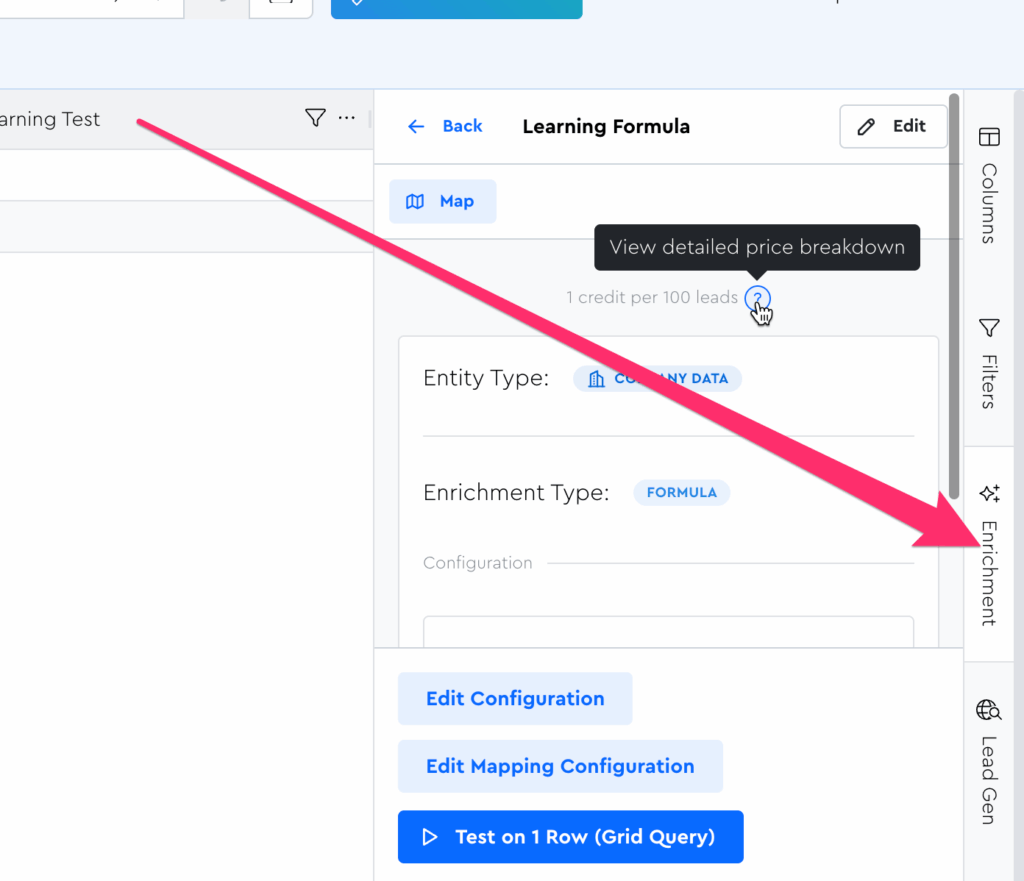Open the Map view button

point(442,202)
